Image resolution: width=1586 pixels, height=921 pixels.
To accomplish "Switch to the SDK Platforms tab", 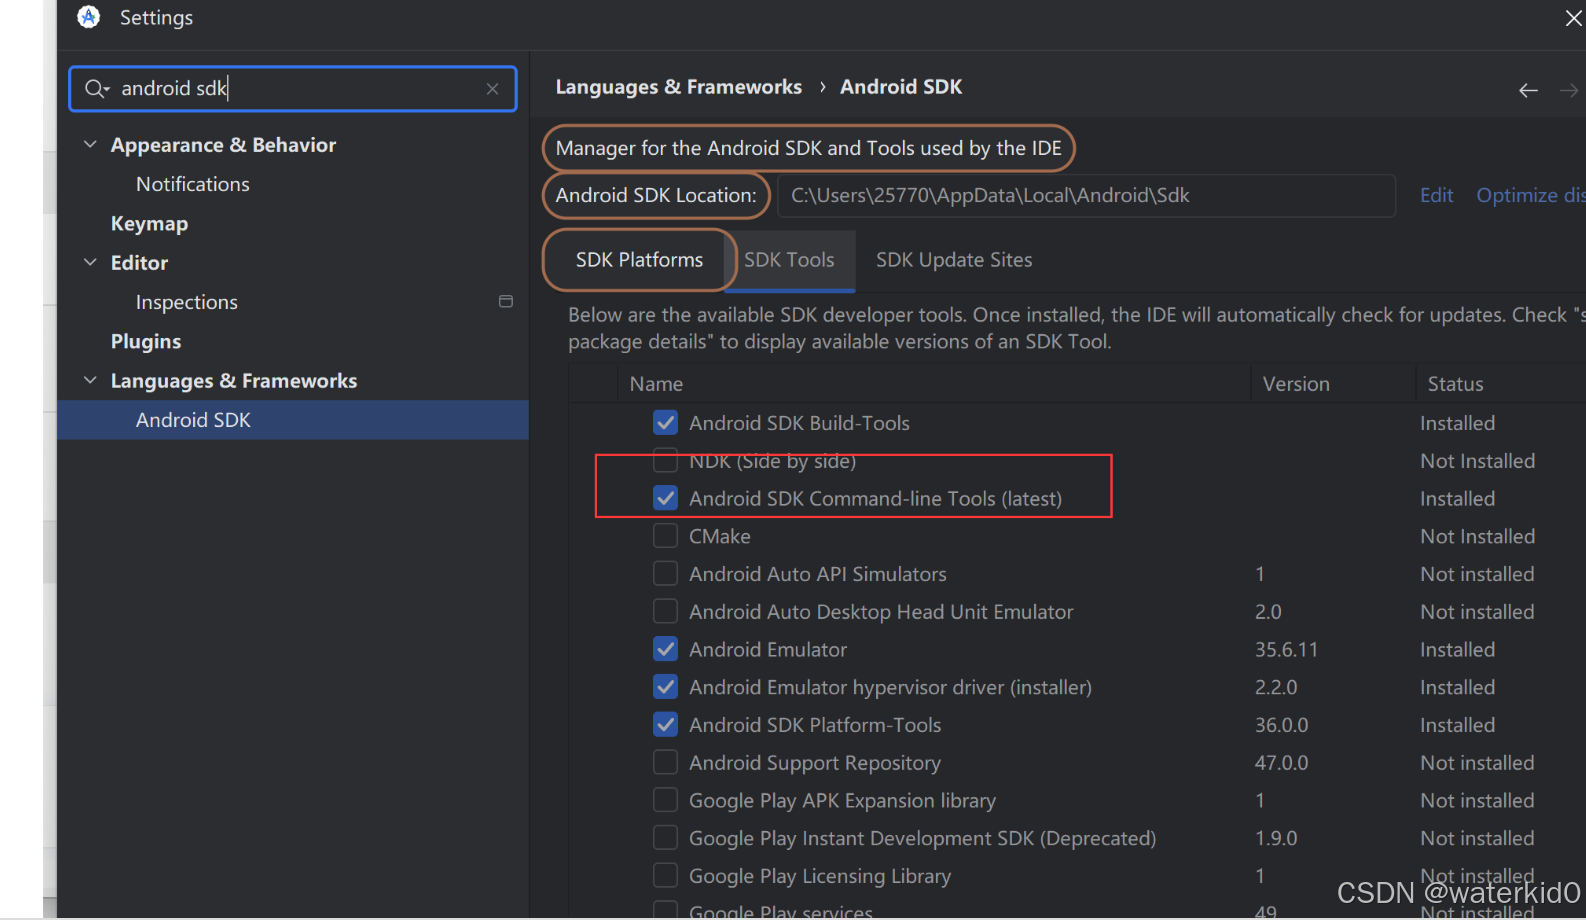I will tap(639, 260).
